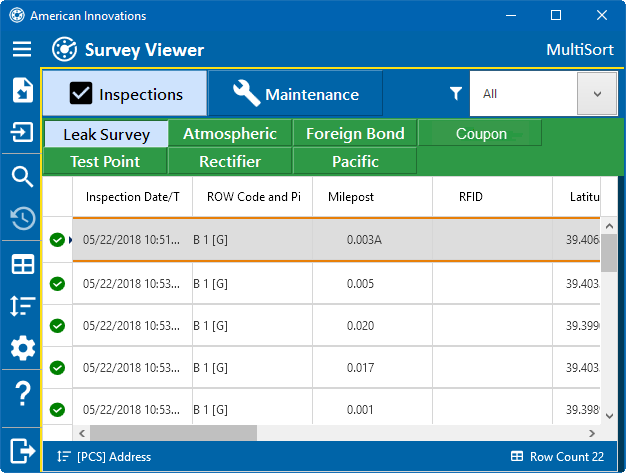Click green check status for milepost 0.001
The height and width of the screenshot is (473, 626).
[57, 410]
